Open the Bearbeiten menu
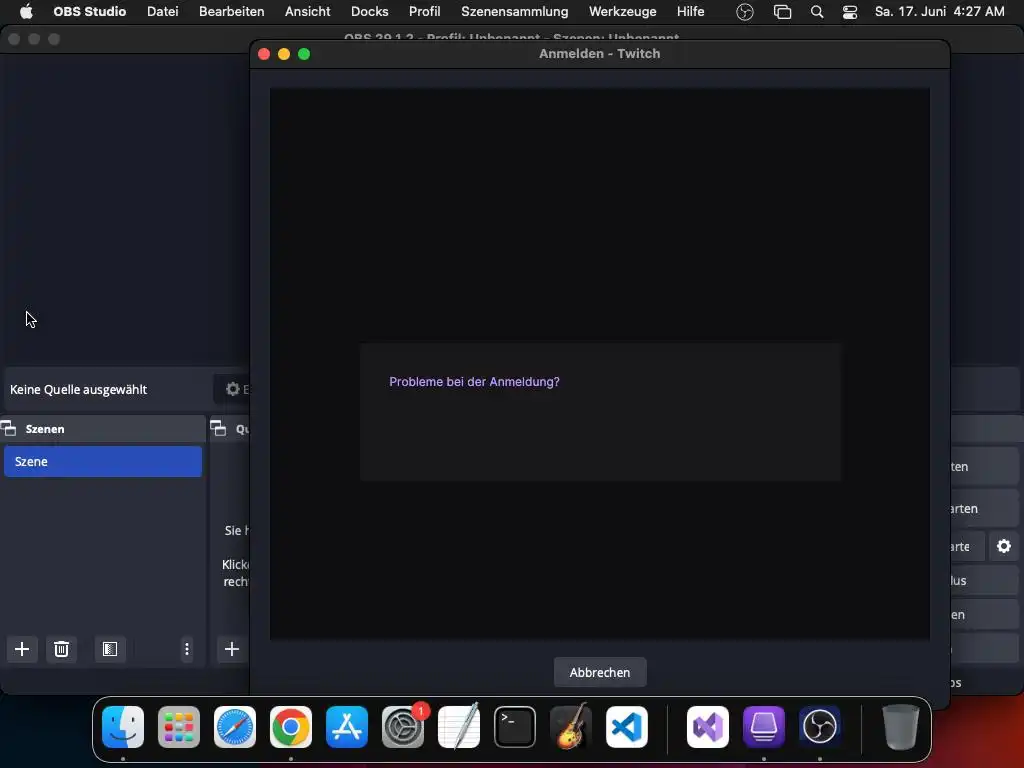 (232, 11)
